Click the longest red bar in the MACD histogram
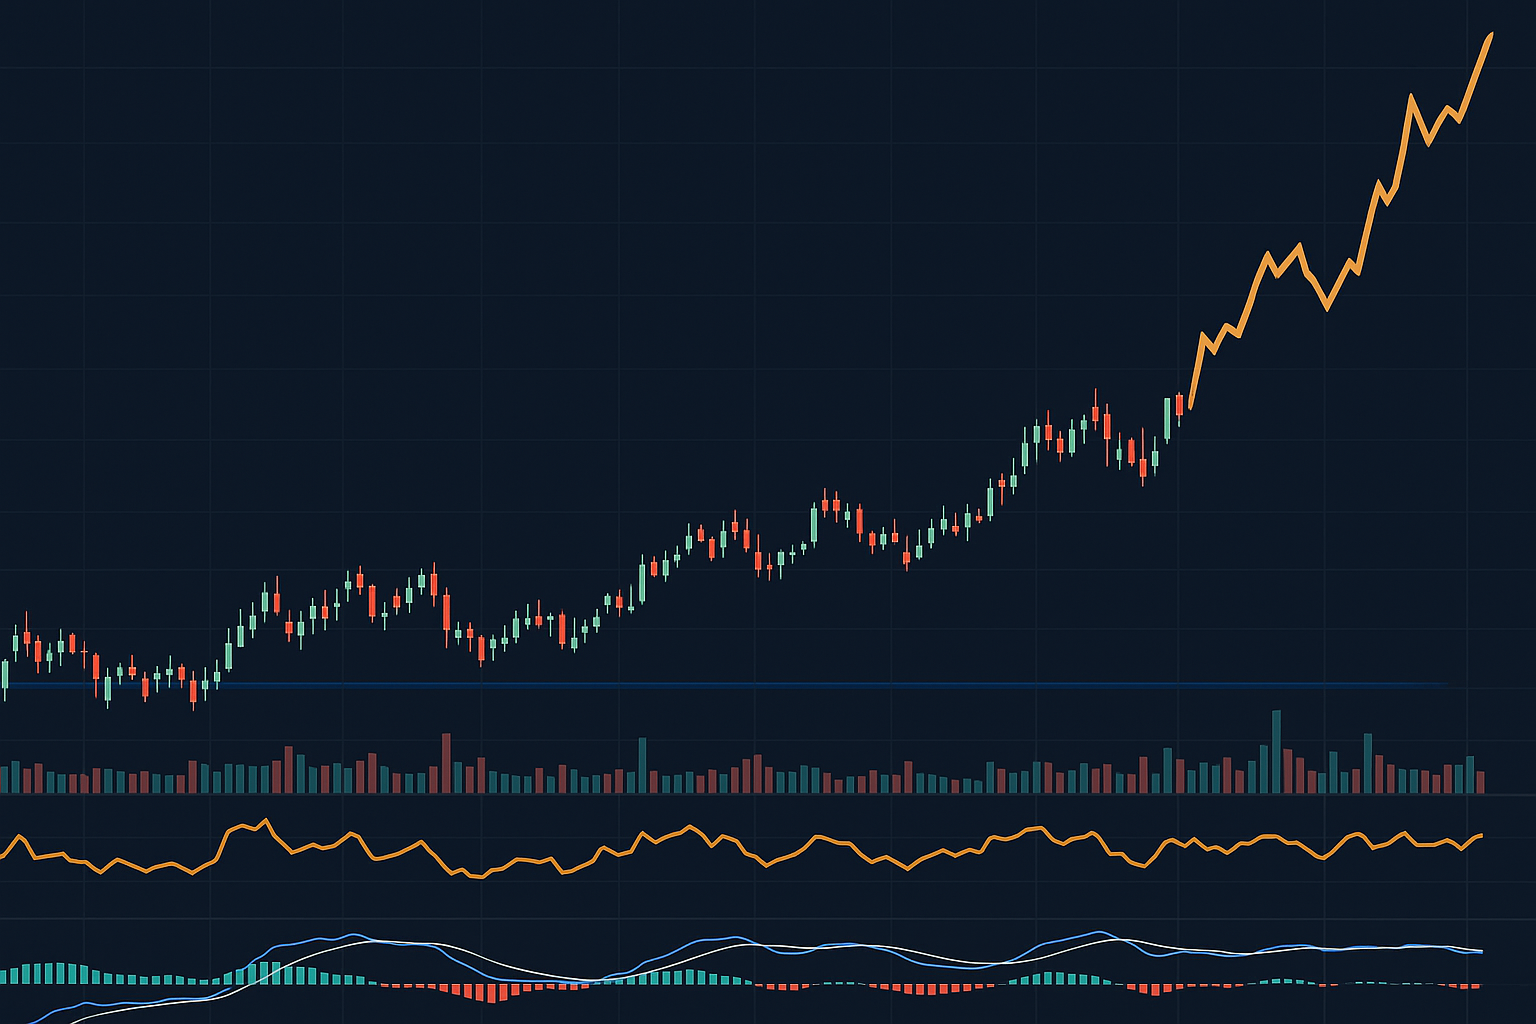This screenshot has width=1536, height=1024. pos(492,992)
